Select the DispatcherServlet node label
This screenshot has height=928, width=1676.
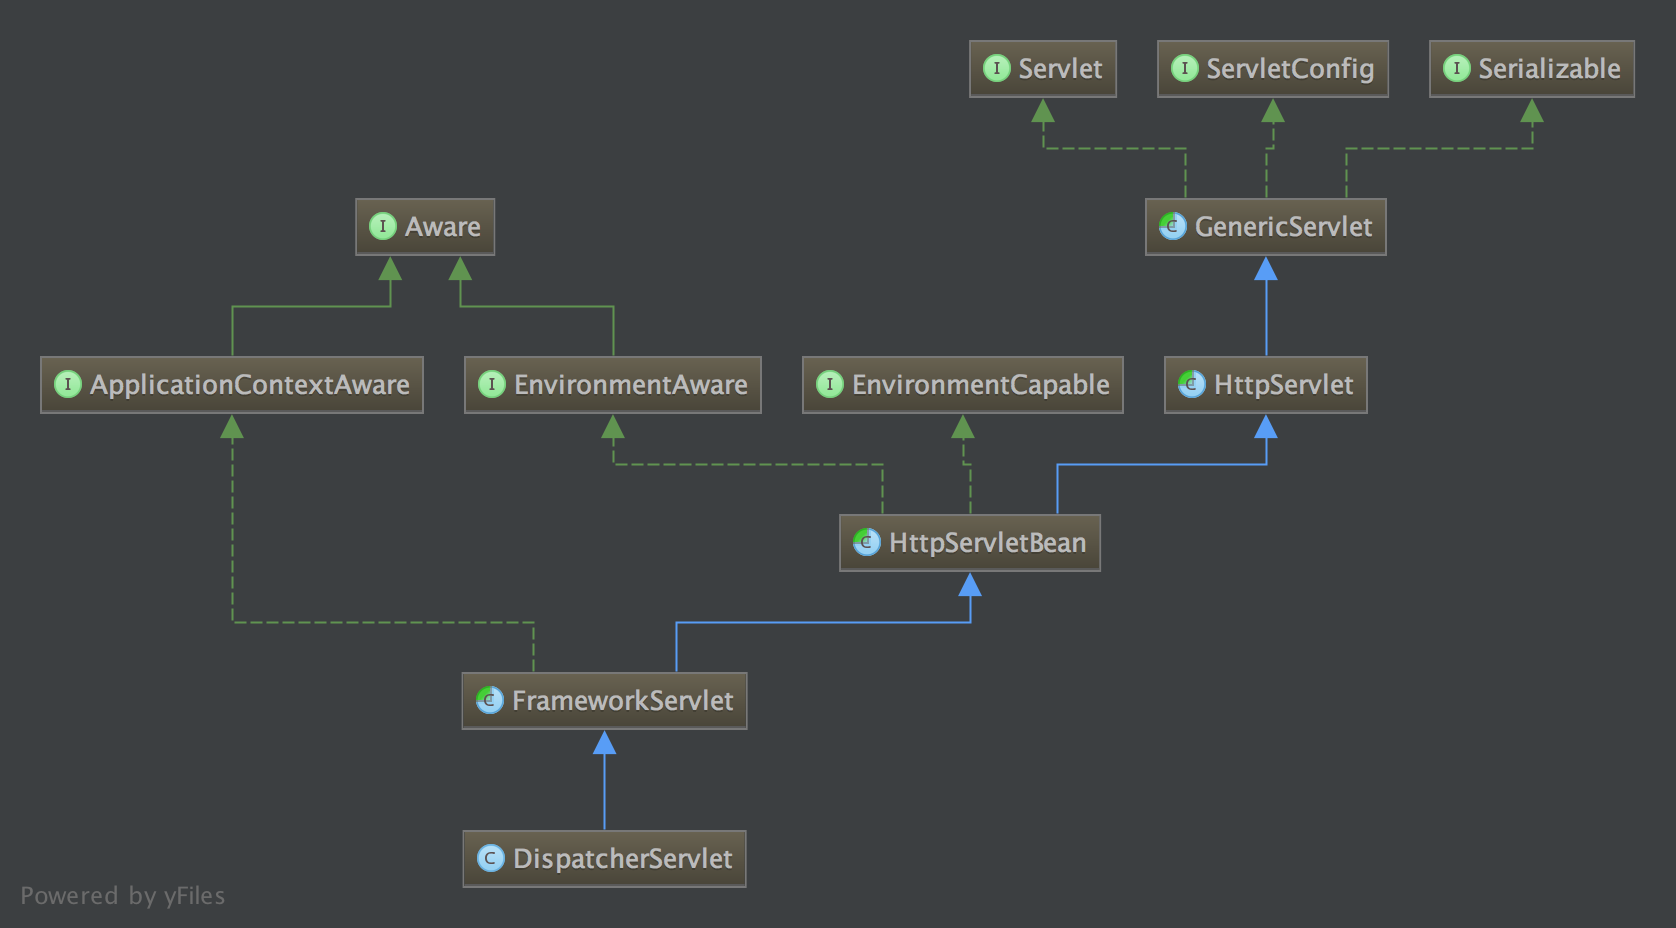622,858
